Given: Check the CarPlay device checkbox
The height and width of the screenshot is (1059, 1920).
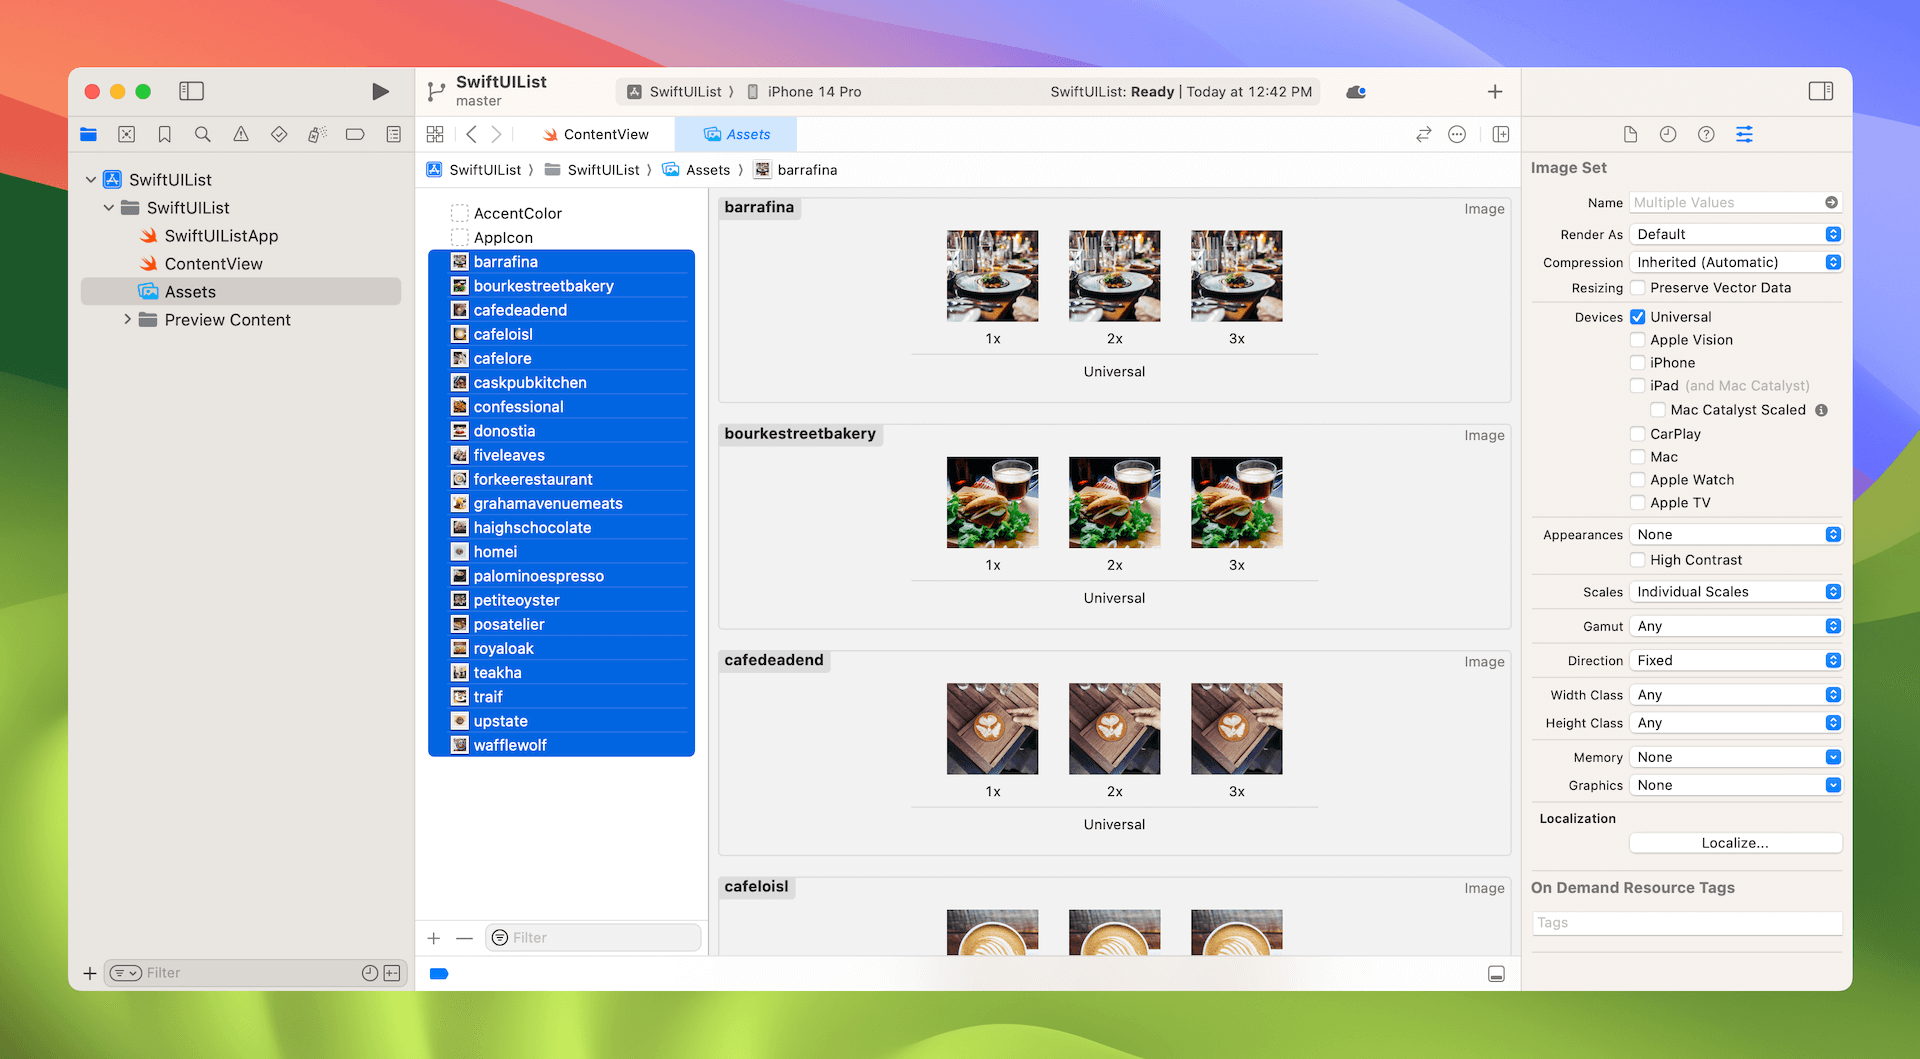Looking at the screenshot, I should [x=1637, y=434].
